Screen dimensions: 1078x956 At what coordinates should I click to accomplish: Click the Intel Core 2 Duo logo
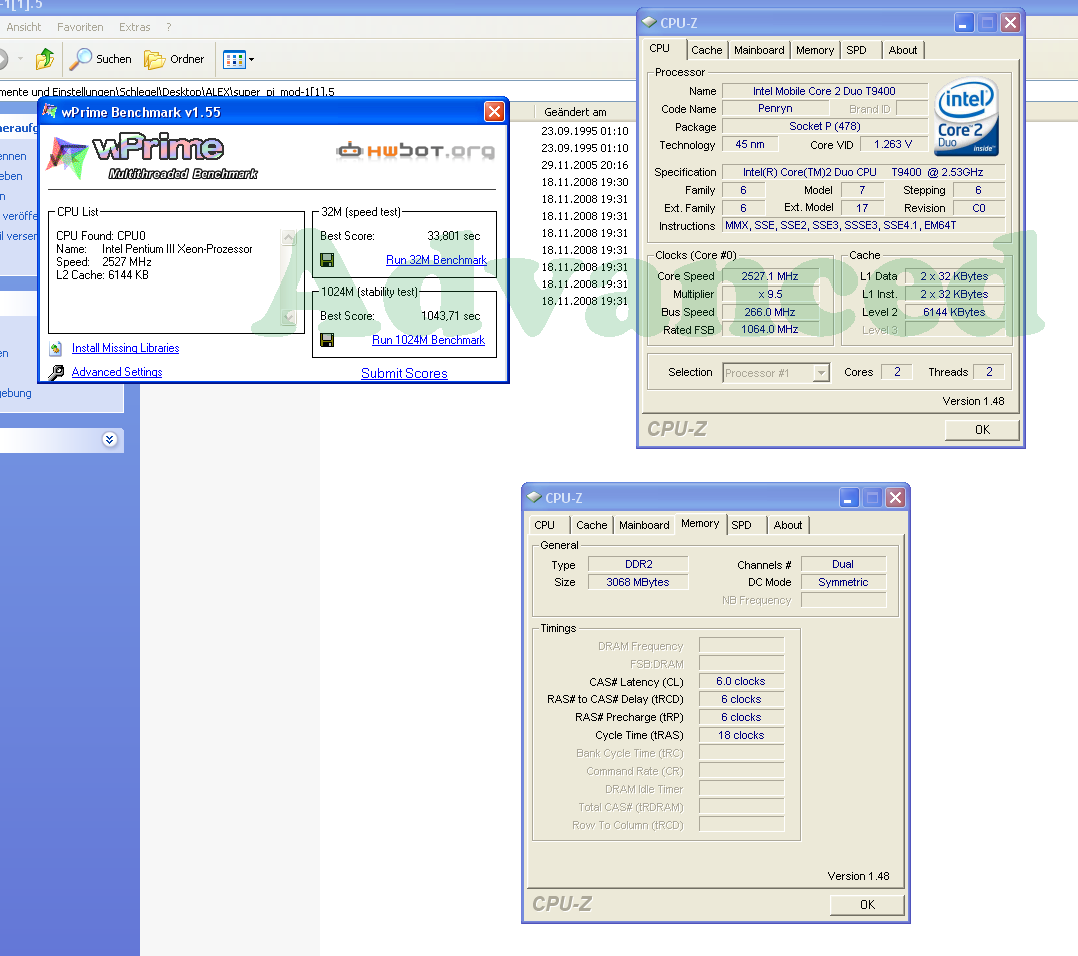[967, 117]
